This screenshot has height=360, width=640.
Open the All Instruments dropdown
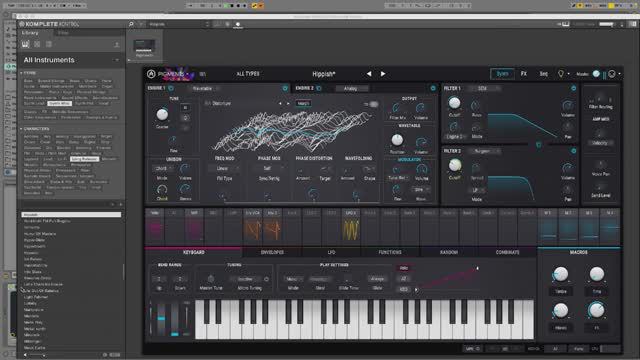71,60
